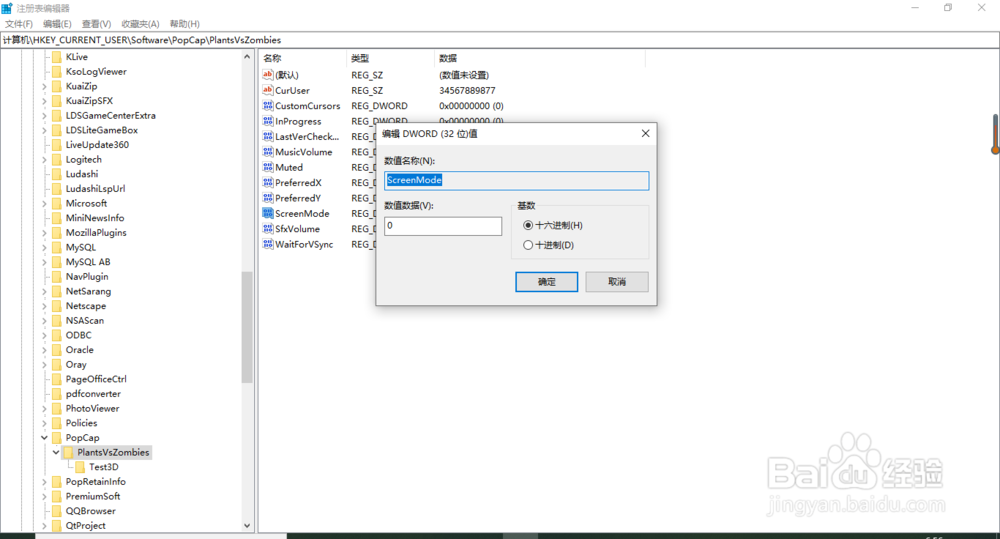Select the PremiumSoft tree item
The image size is (1000, 539).
tap(93, 496)
